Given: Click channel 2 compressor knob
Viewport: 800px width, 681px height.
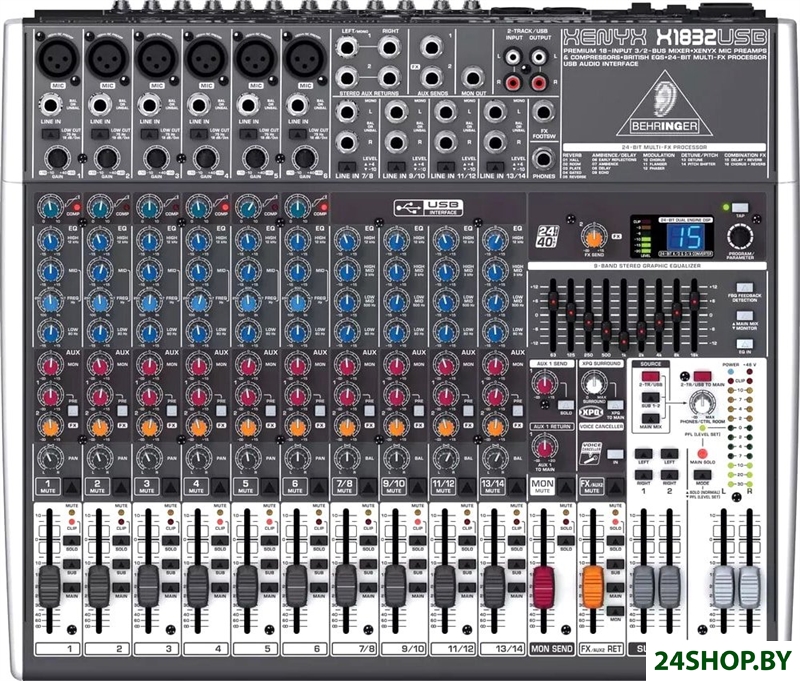Looking at the screenshot, I should point(100,207).
